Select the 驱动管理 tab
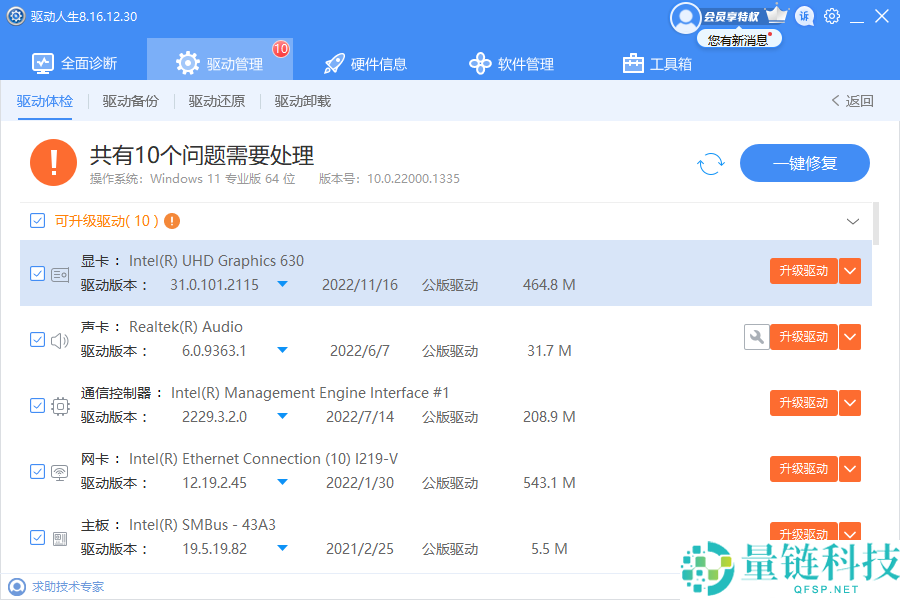This screenshot has height=600, width=900. (x=220, y=59)
